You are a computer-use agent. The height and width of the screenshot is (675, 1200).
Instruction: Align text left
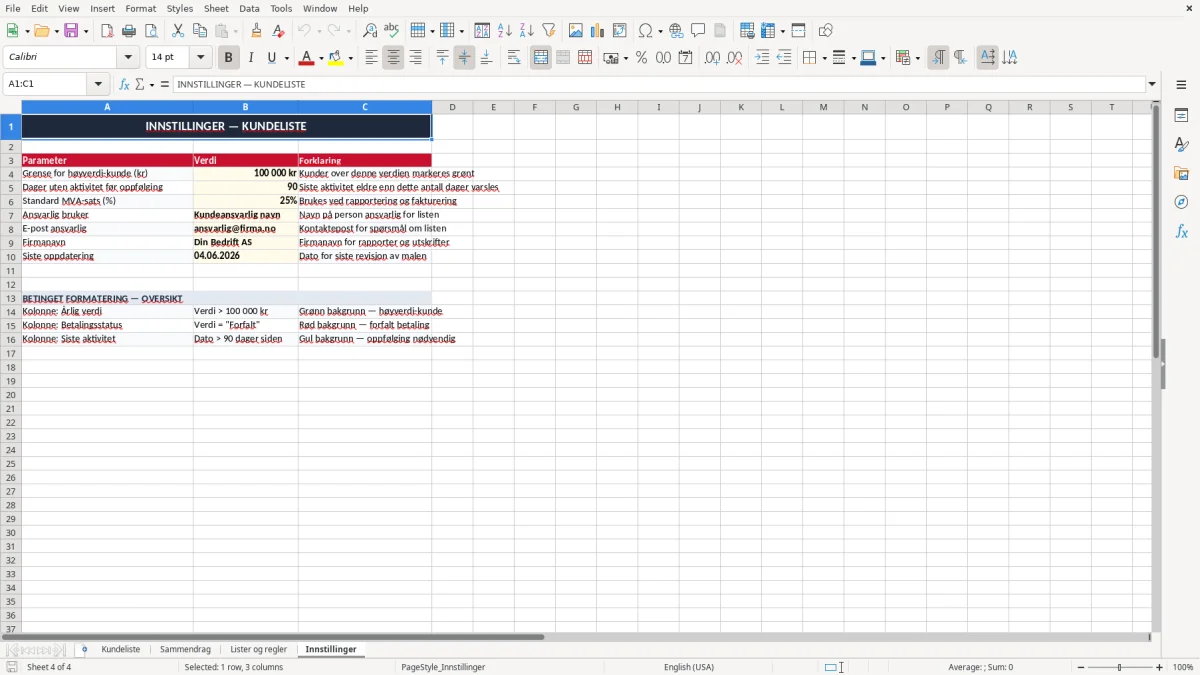coord(371,58)
